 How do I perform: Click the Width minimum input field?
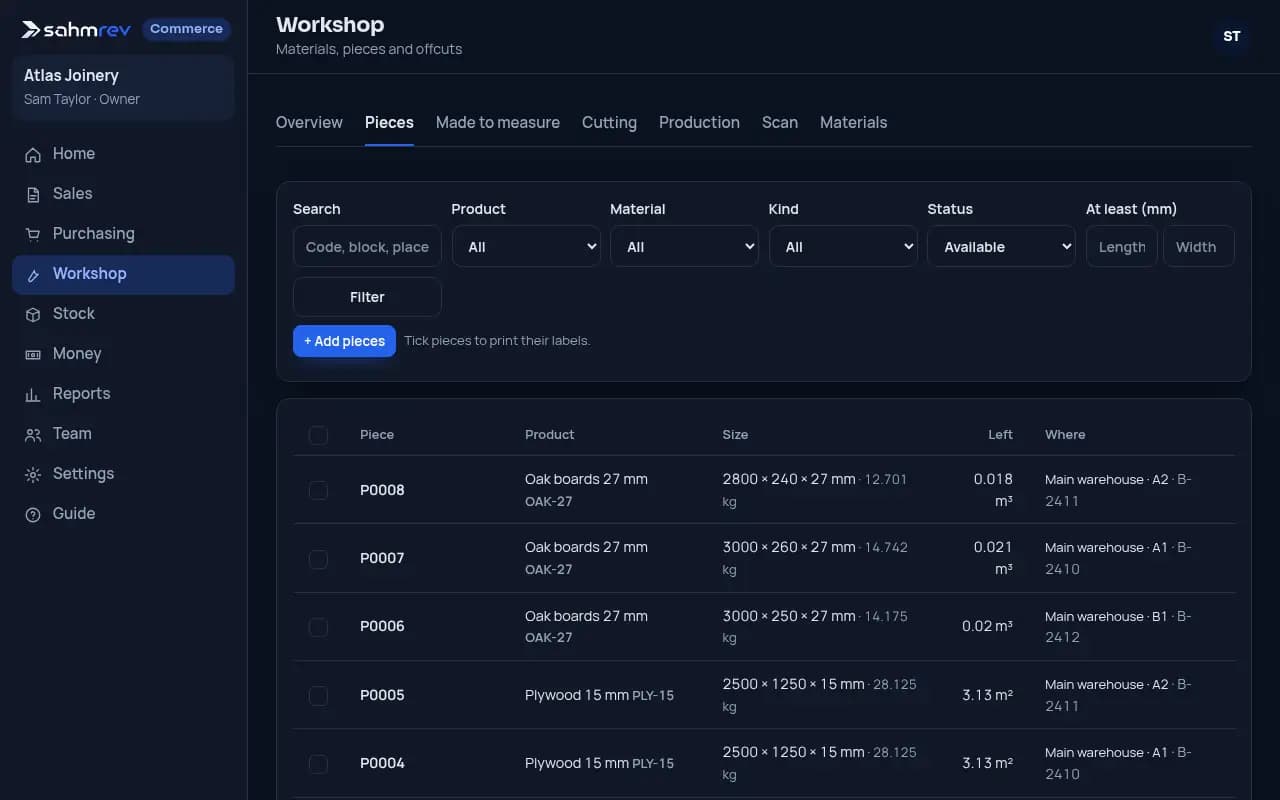coord(1199,246)
